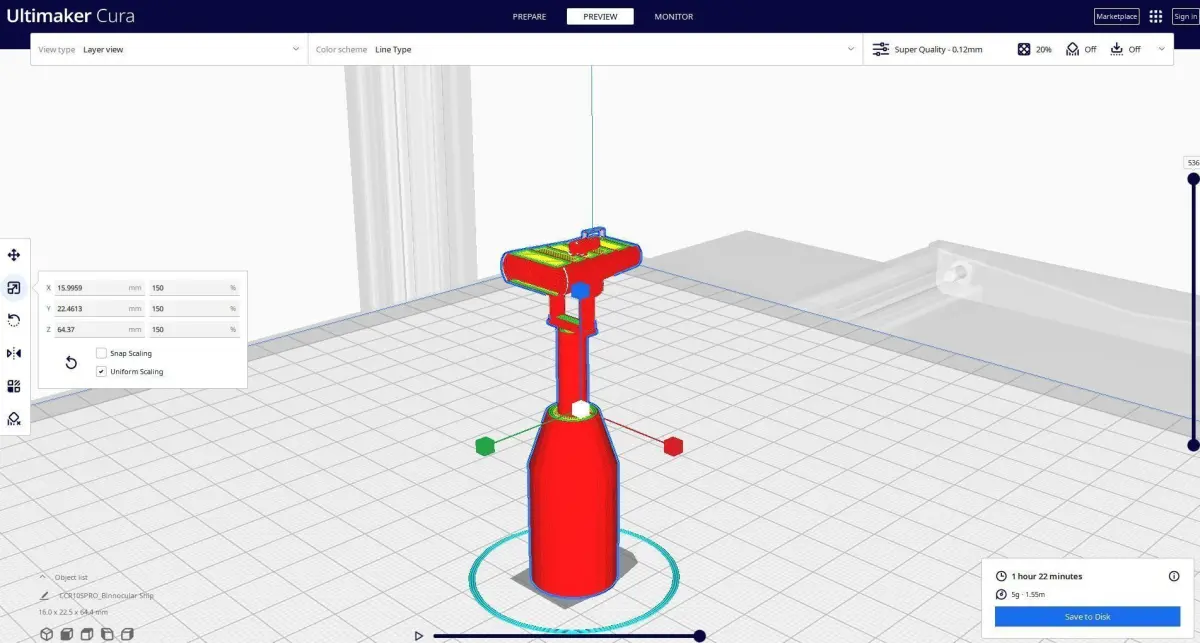
Task: Grab the top layer slider handle
Action: (x=1193, y=179)
